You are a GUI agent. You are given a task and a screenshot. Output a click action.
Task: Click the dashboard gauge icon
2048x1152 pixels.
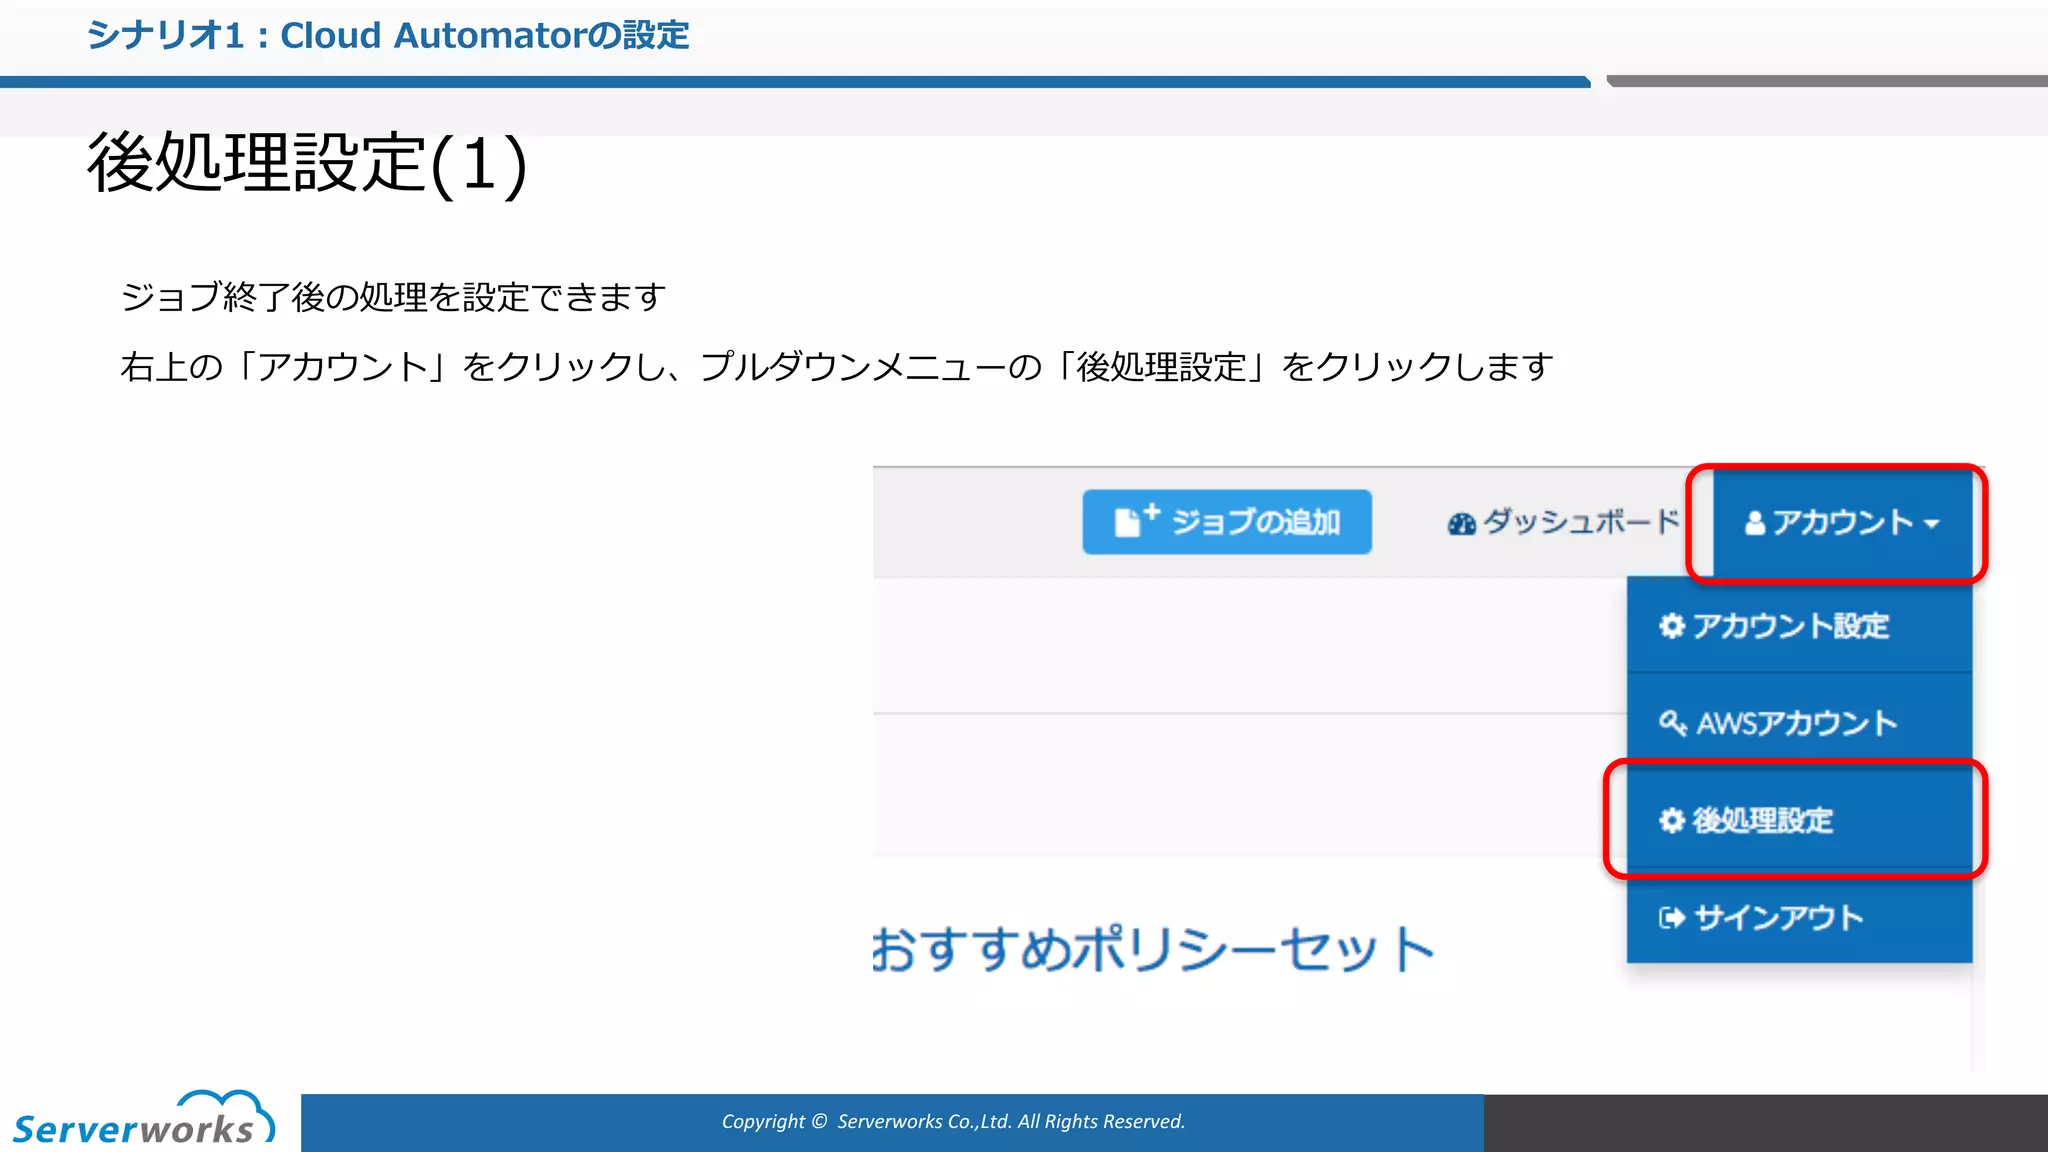[1461, 524]
